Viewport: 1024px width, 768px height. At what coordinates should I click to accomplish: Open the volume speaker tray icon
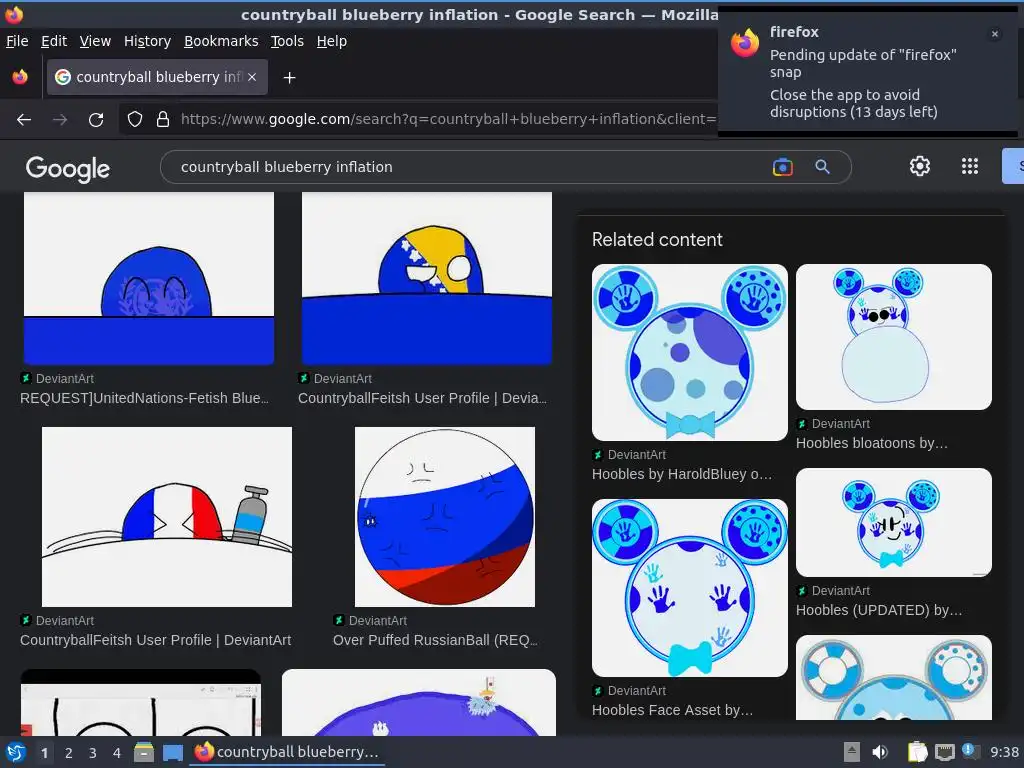pos(880,752)
